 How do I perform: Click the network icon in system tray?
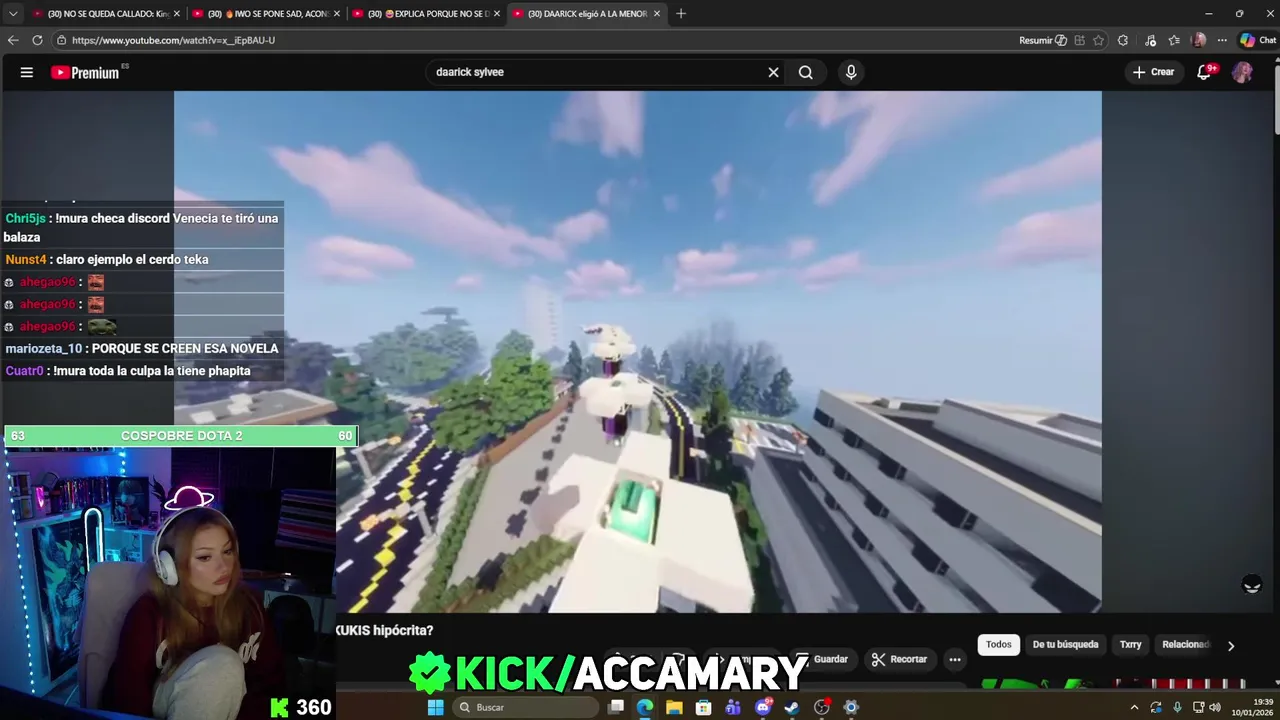click(1198, 707)
